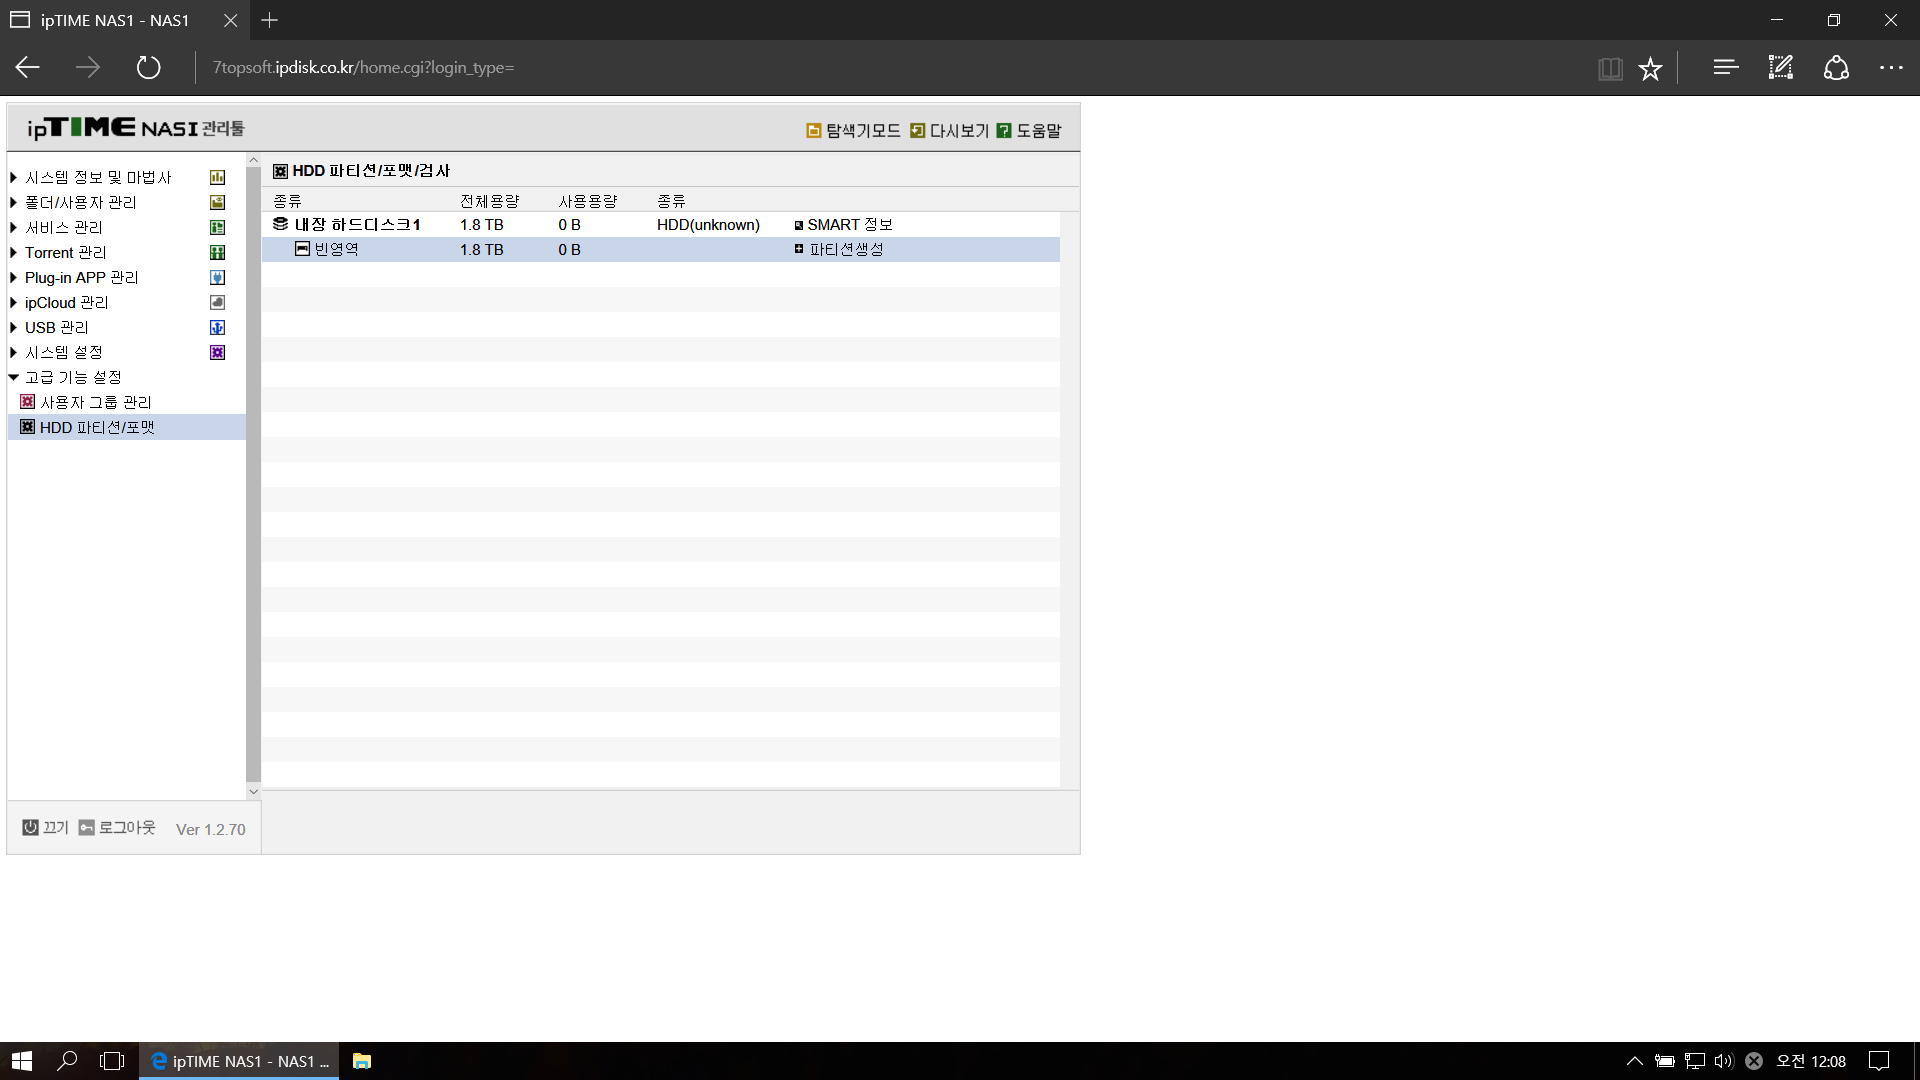This screenshot has height=1080, width=1920.
Task: Select the 빈영역 partition row
Action: click(x=660, y=250)
